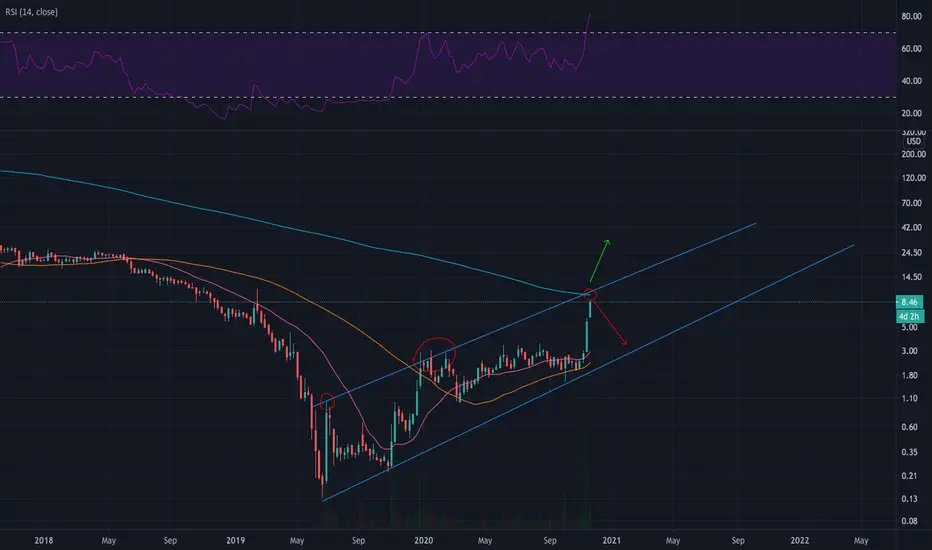
Task: Click the 60.00 level on RSI scale
Action: [x=911, y=49]
